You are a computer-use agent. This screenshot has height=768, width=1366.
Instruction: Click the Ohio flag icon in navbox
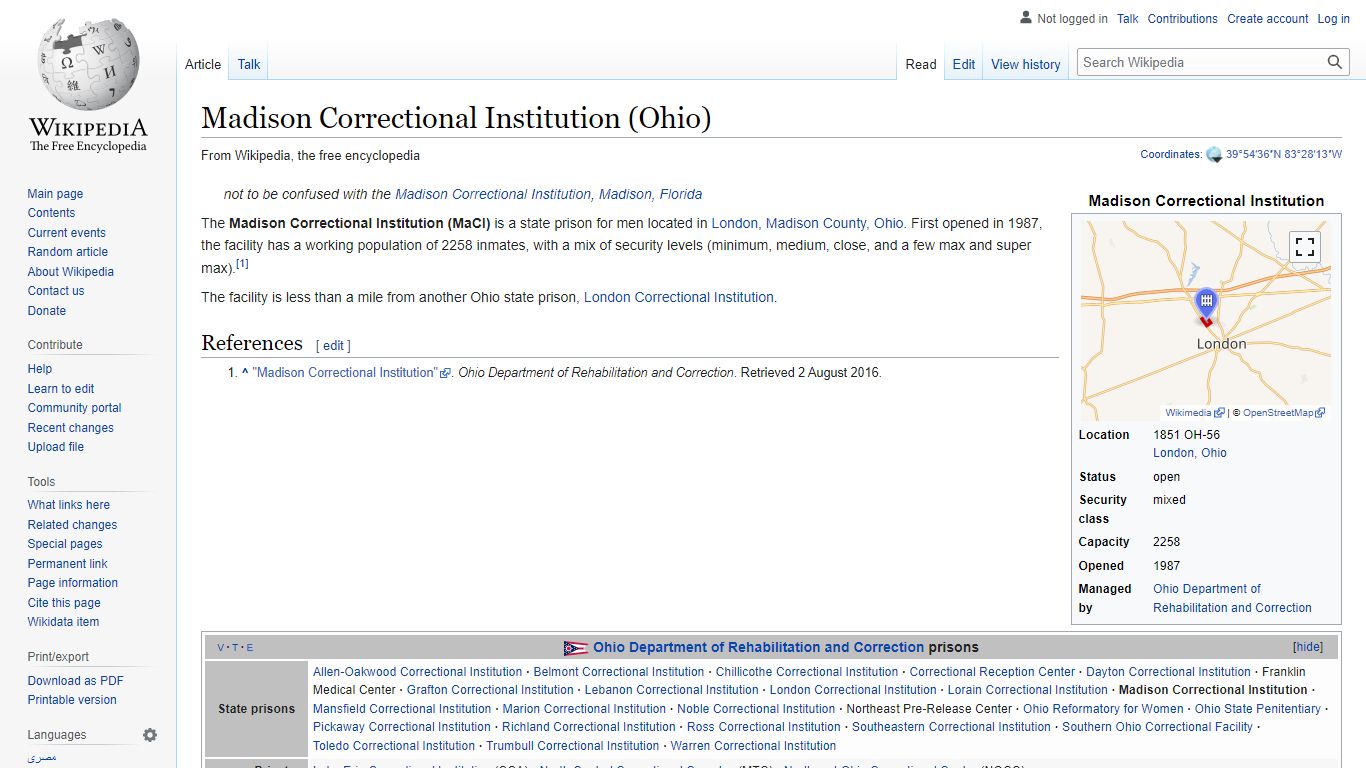click(576, 648)
